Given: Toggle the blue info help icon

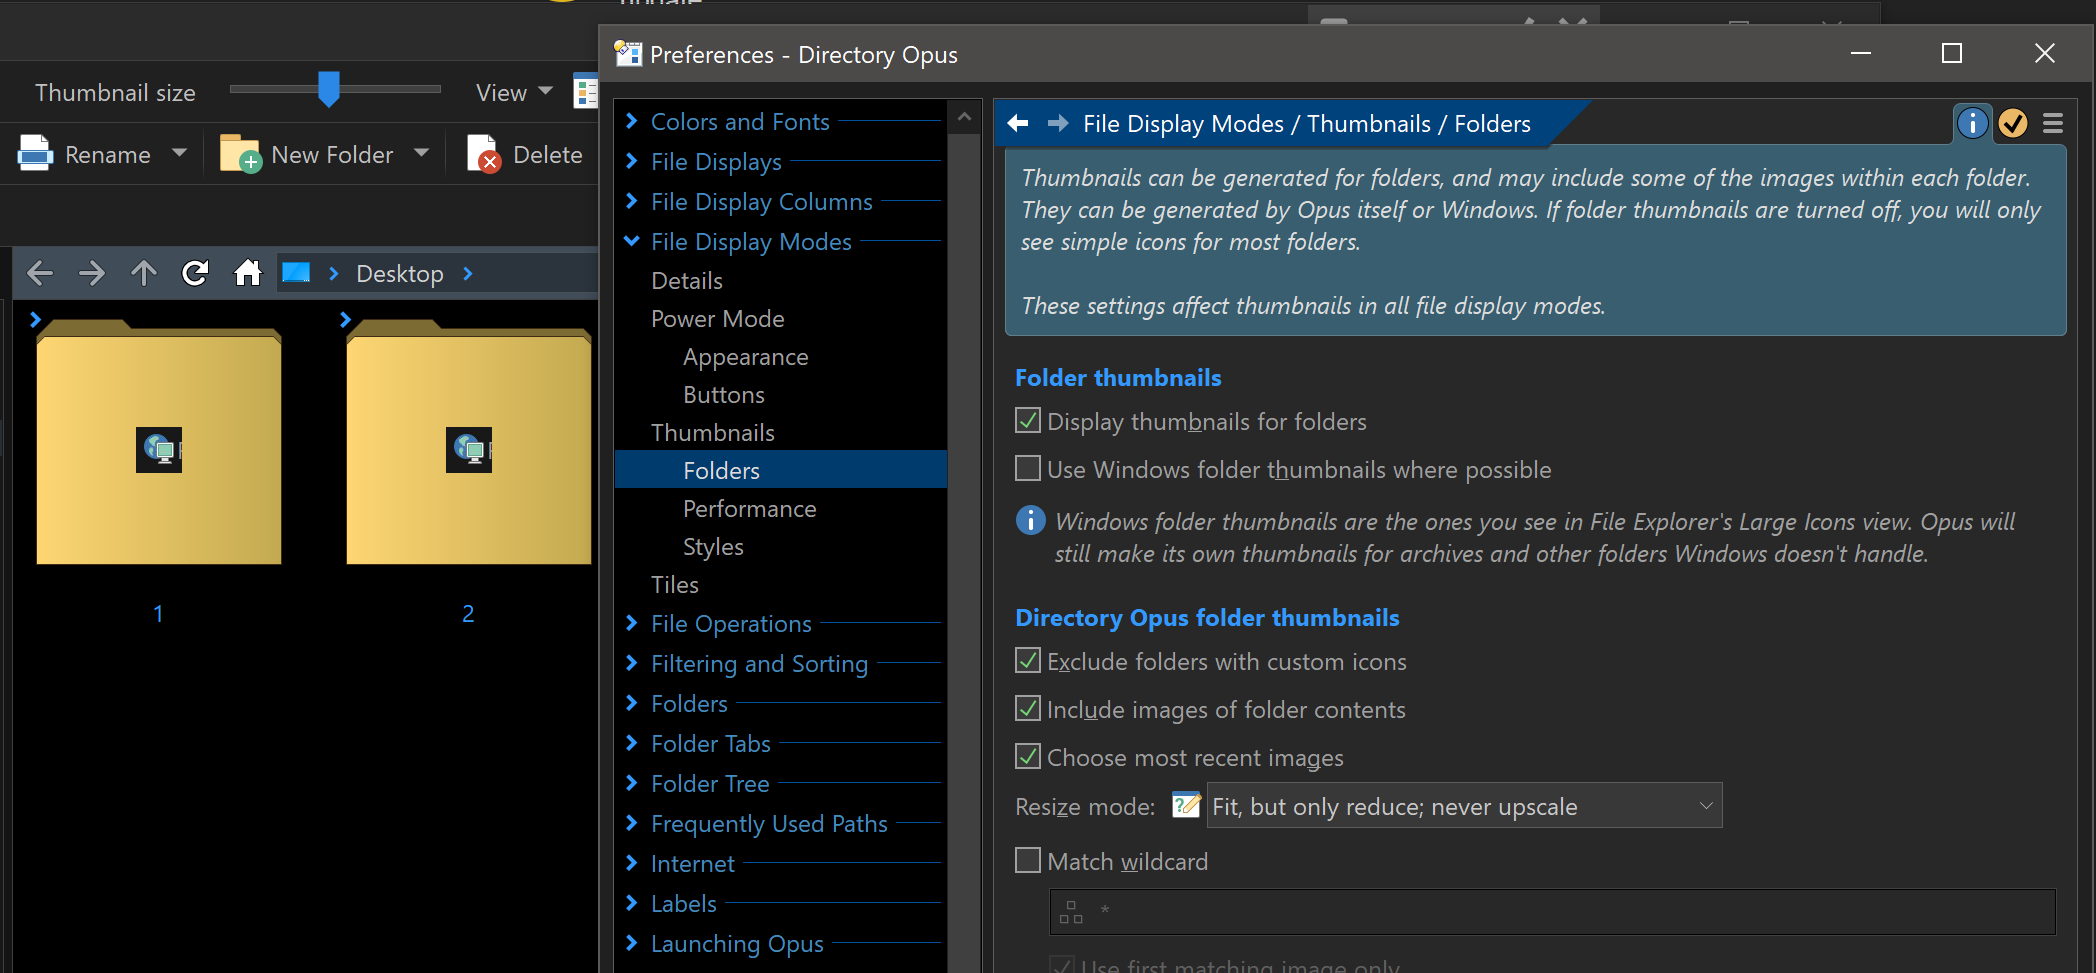Looking at the screenshot, I should coord(1972,123).
